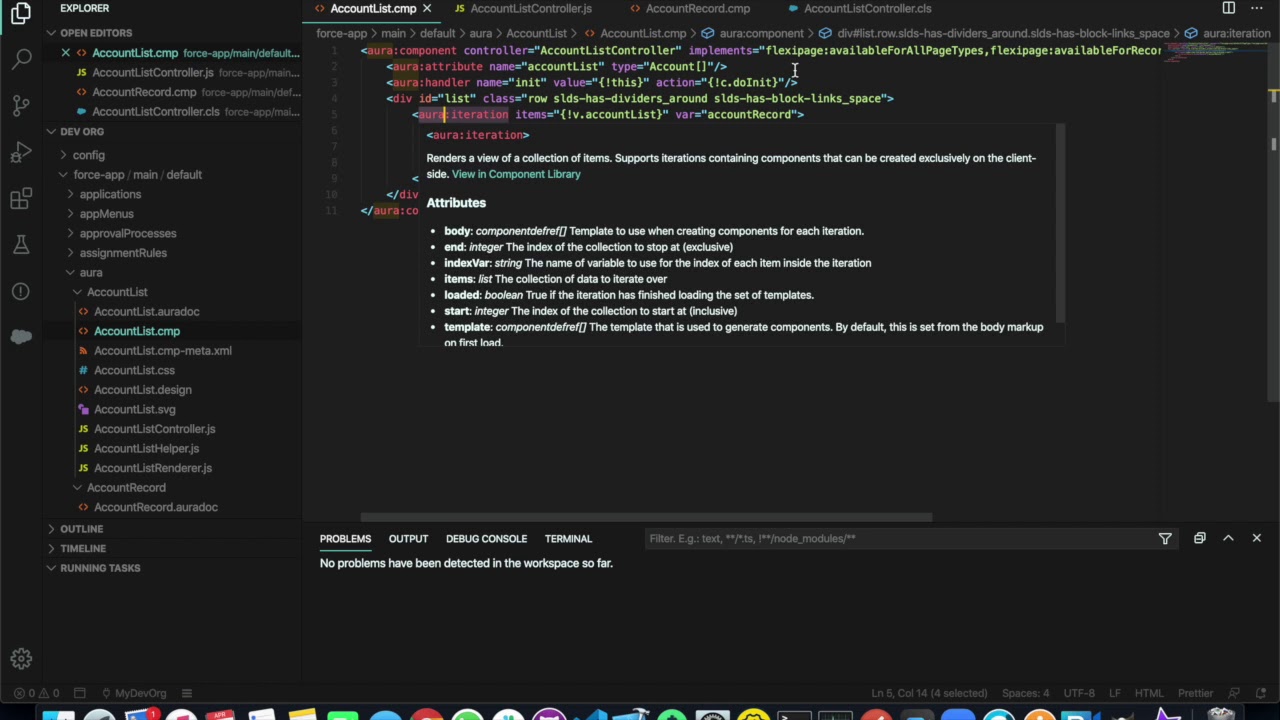The image size is (1280, 720).
Task: Go to line via Ln 5, Col 14
Action: (x=929, y=693)
